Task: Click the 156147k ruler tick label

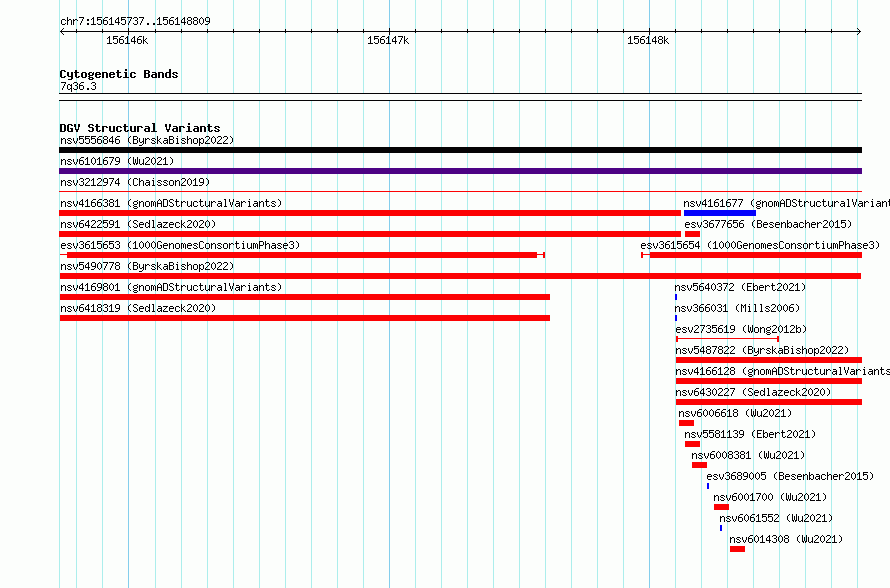Action: tap(388, 40)
